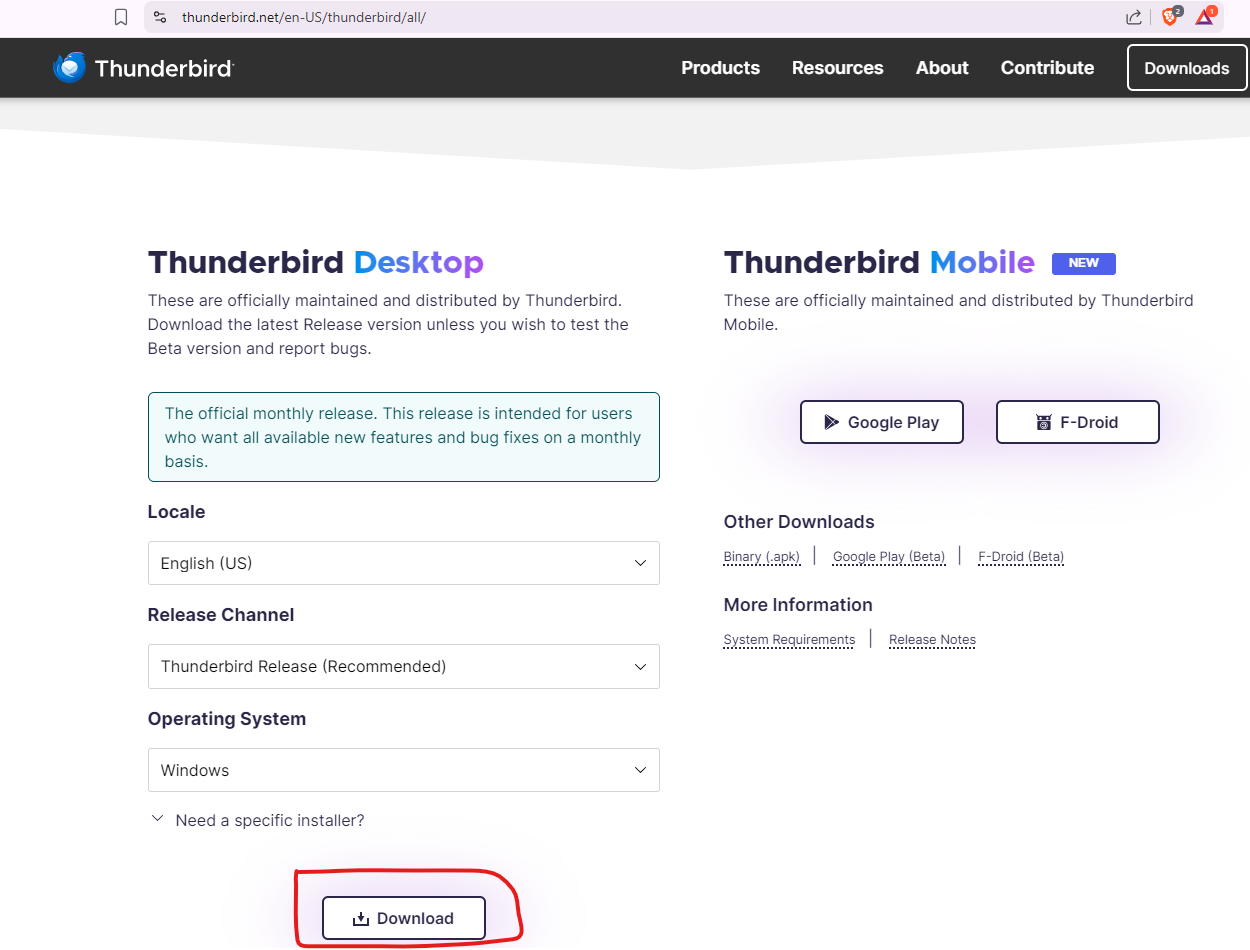Screen dimensions: 1250x950
Task: Click the Brave Rewards triangle icon
Action: tap(1205, 17)
